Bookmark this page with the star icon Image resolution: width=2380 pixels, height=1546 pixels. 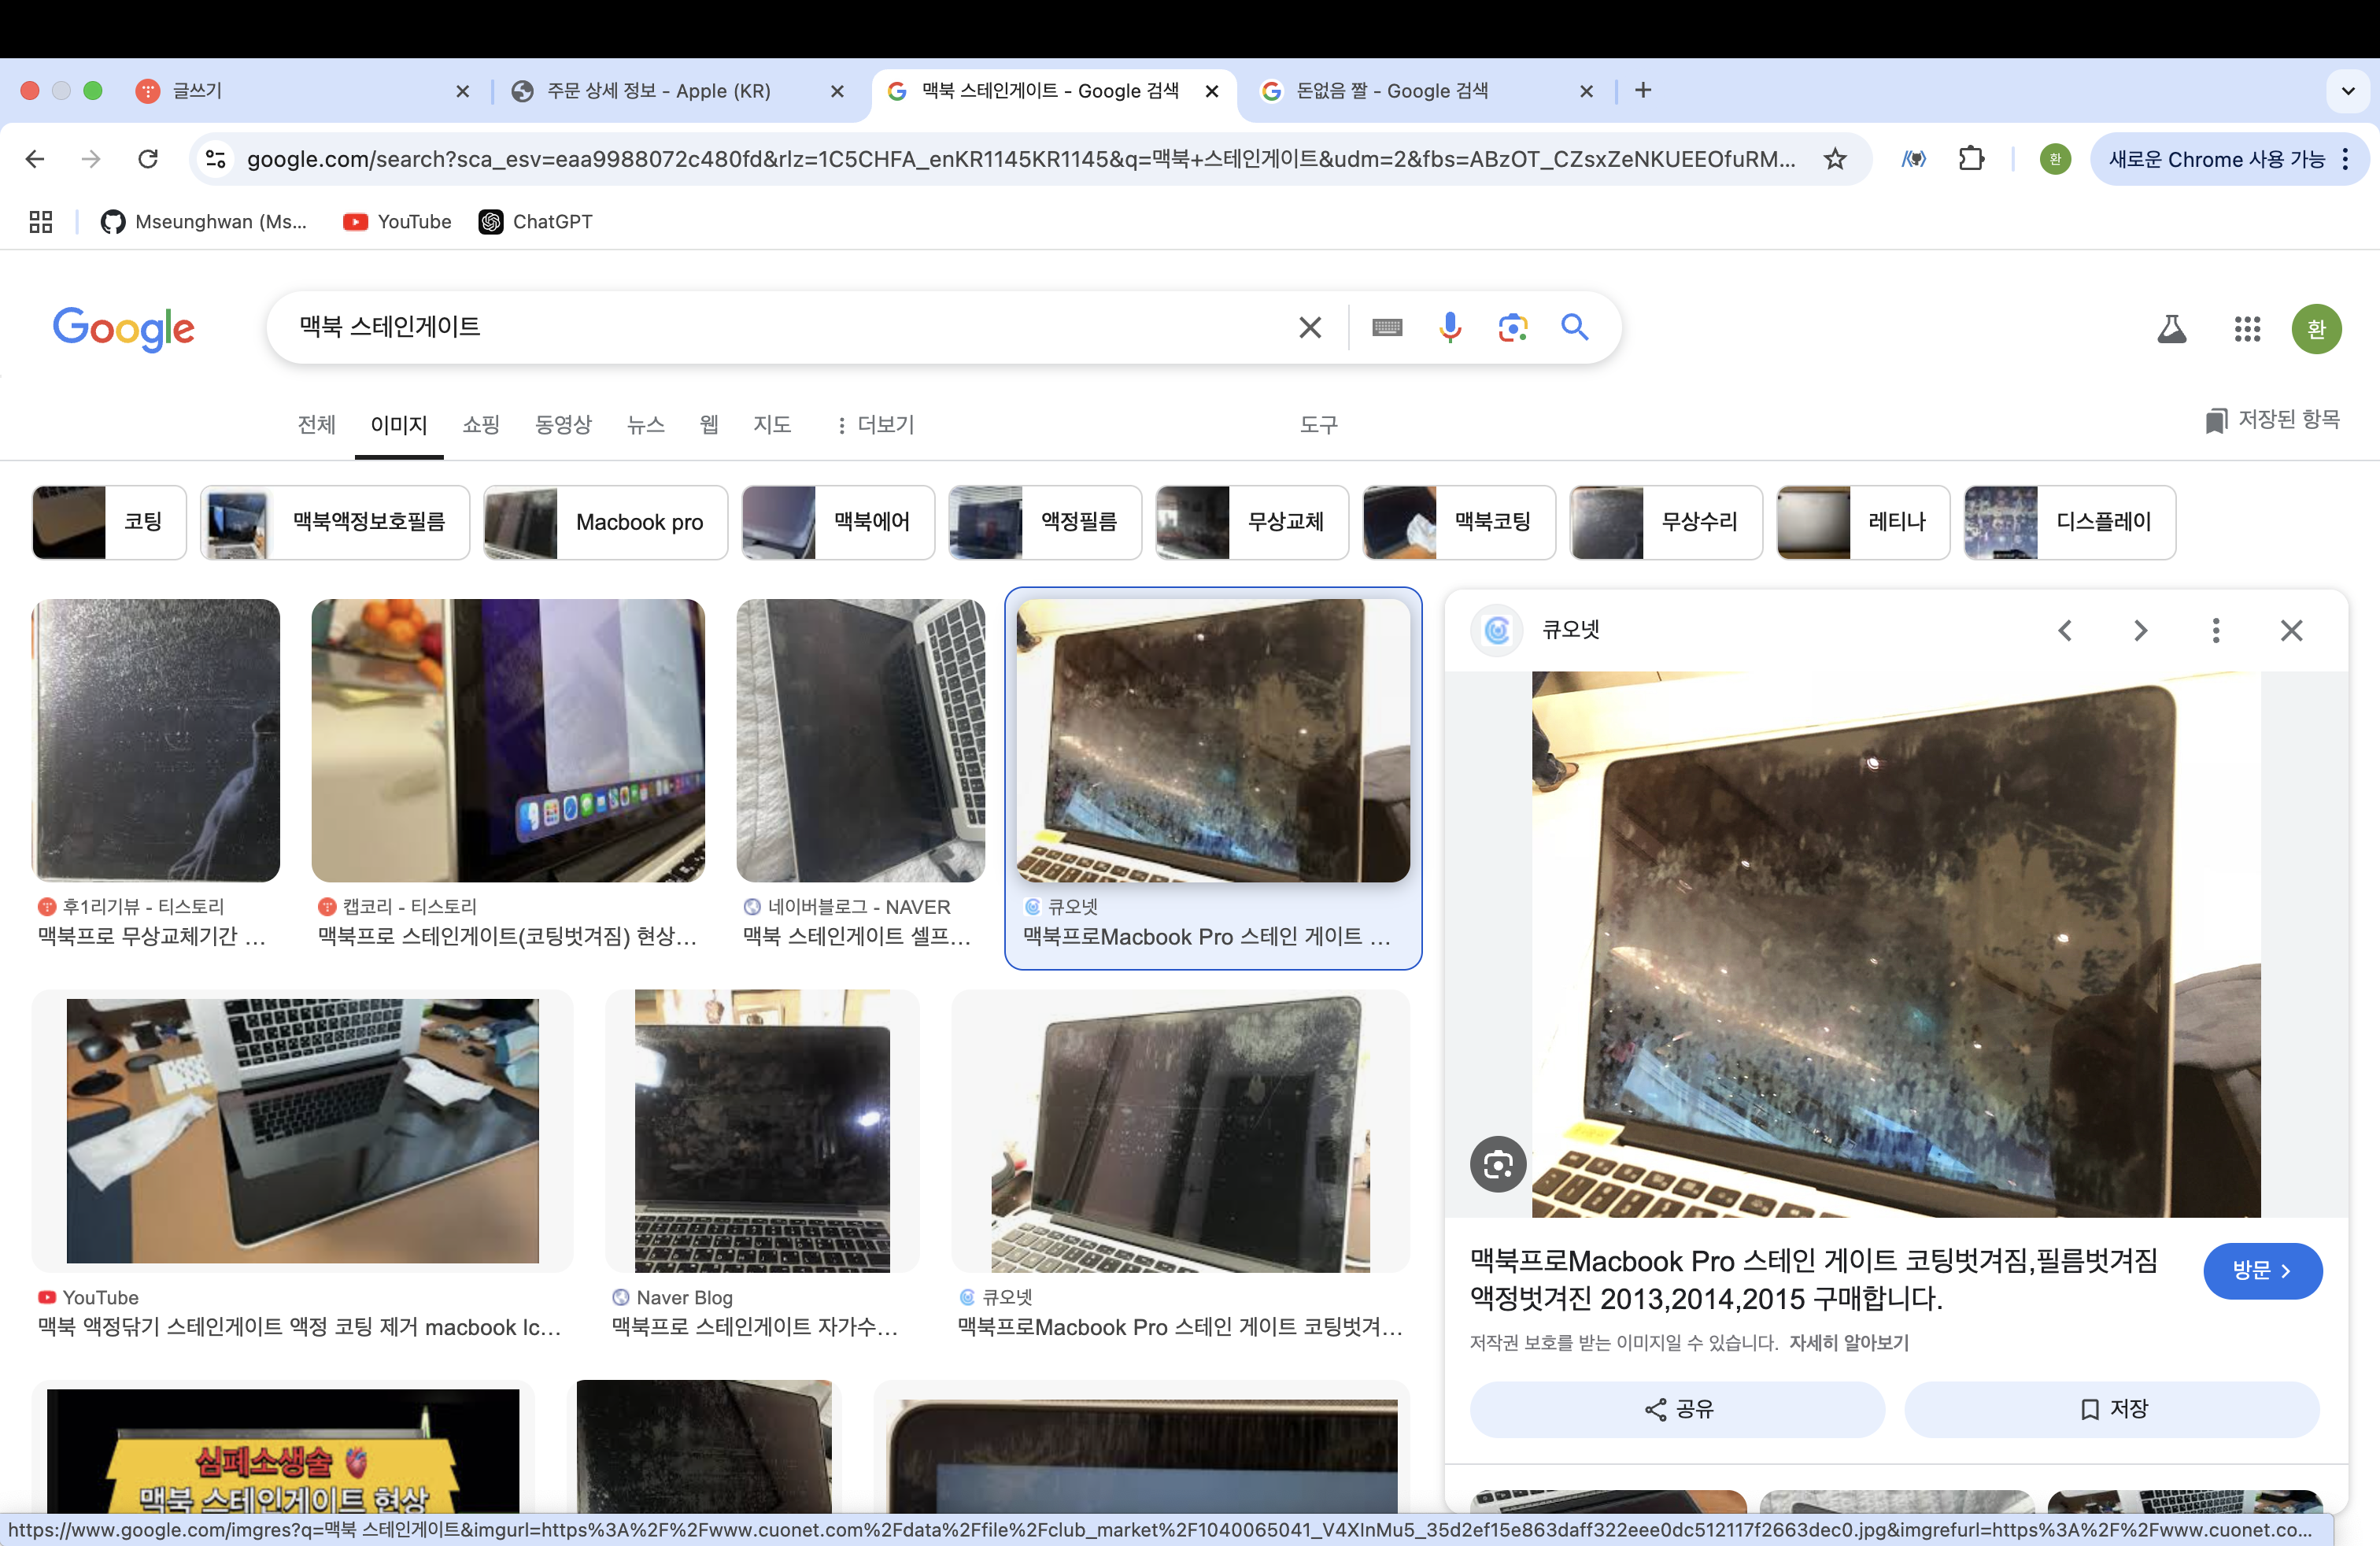tap(1835, 159)
